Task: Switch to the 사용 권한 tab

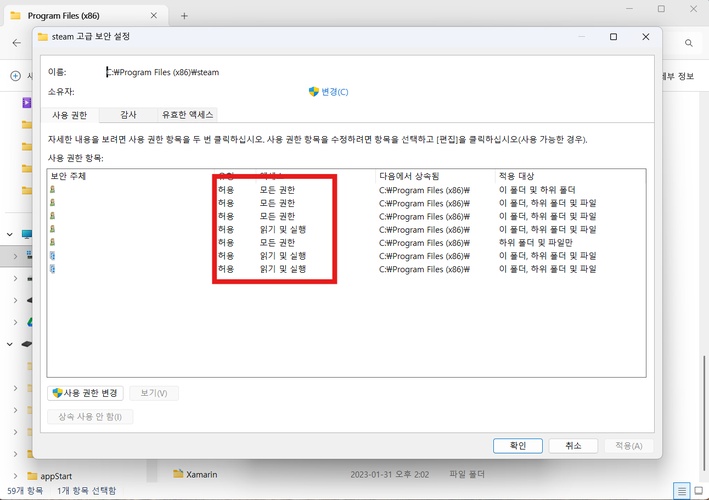Action: pyautogui.click(x=70, y=115)
